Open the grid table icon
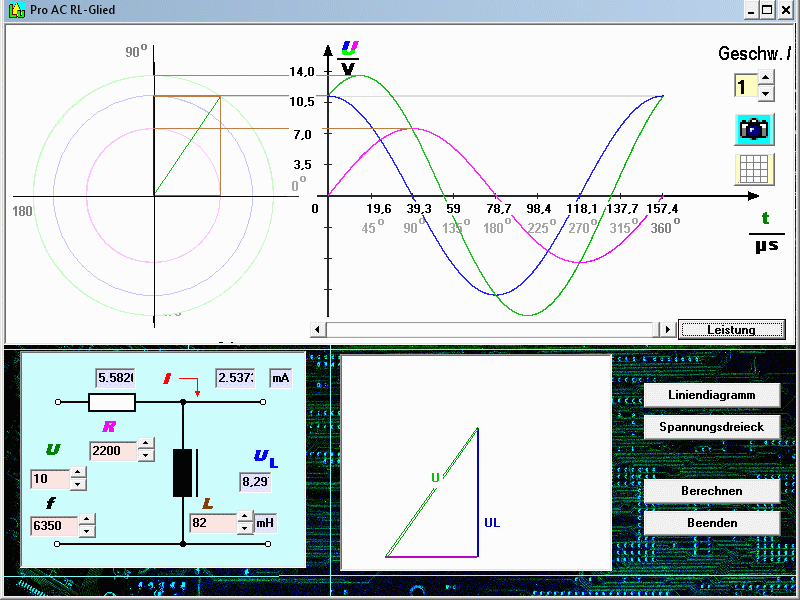Viewport: 800px width, 600px height. pos(754,169)
